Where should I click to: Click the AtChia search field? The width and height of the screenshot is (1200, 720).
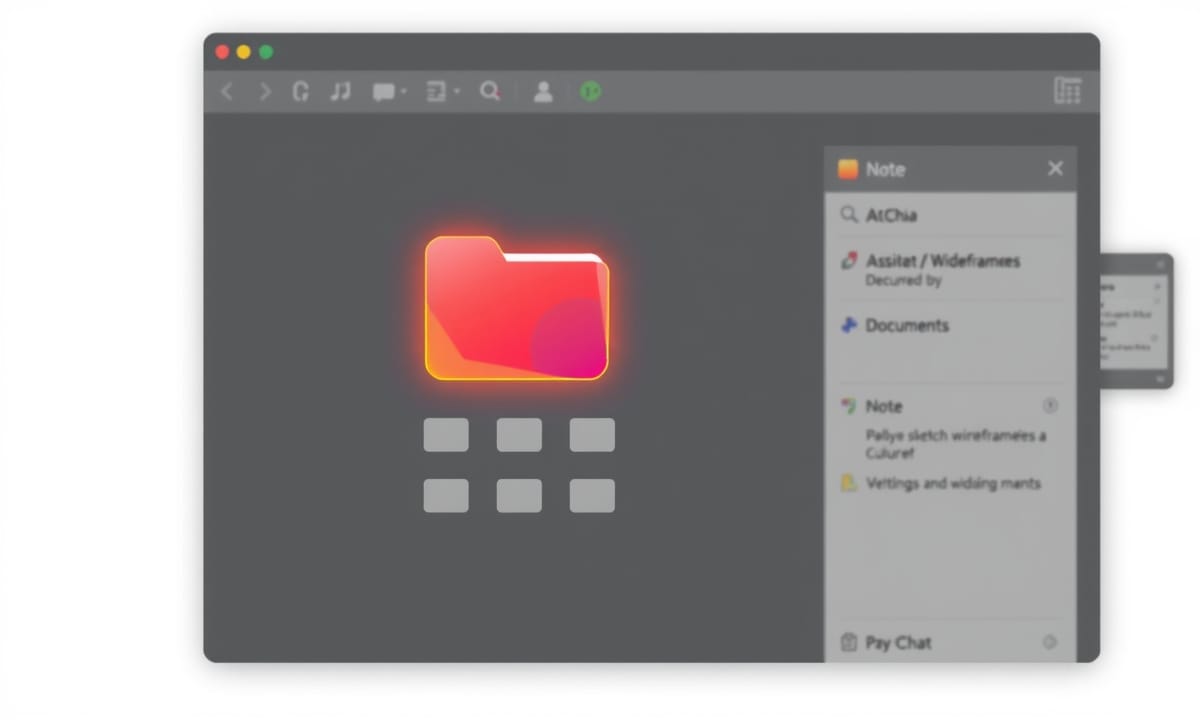(x=950, y=215)
